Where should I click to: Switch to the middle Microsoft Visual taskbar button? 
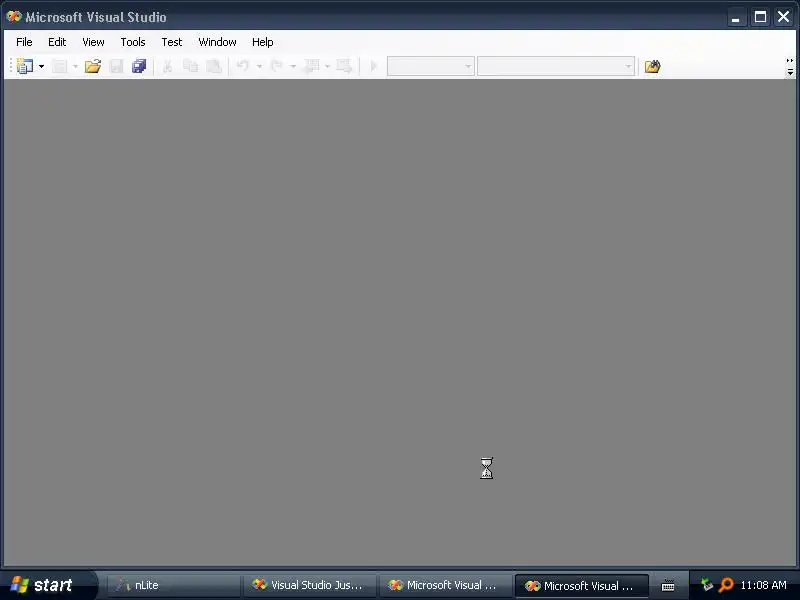pyautogui.click(x=445, y=585)
